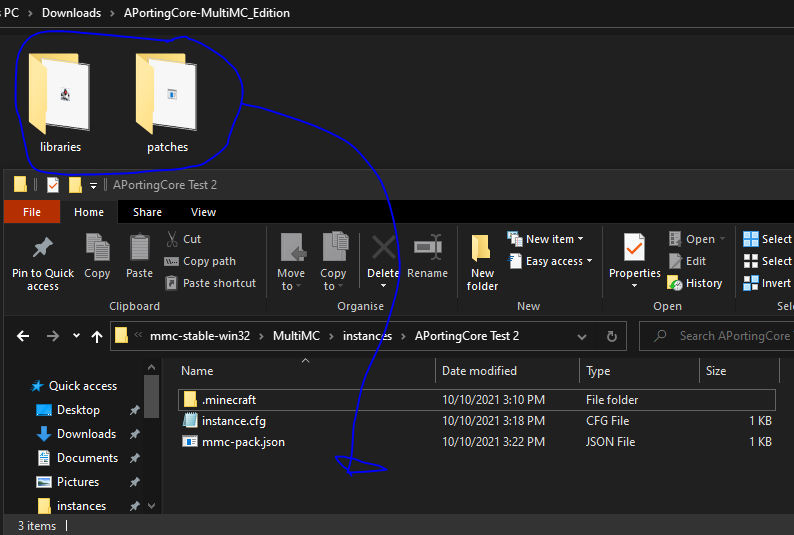Click the History button
This screenshot has width=794, height=535.
coord(694,283)
